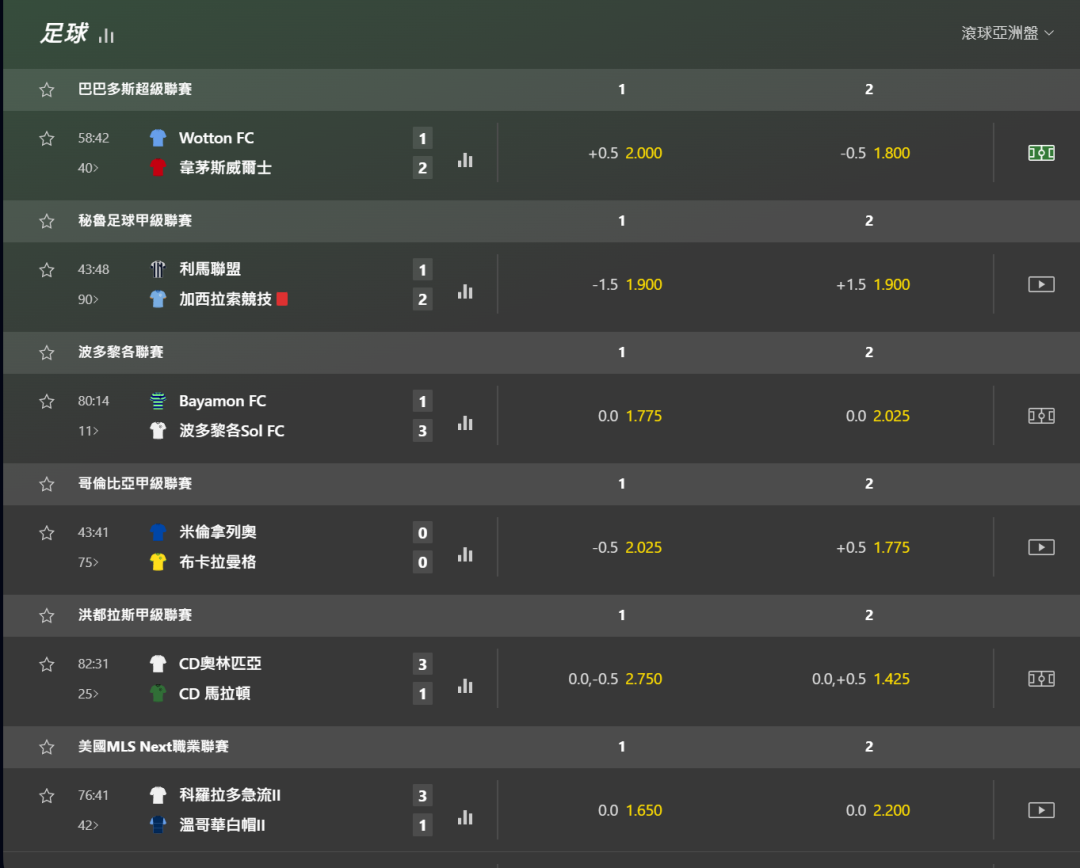Show stats chart for CD奧林匹亞 match
This screenshot has width=1080, height=868.
pos(465,685)
